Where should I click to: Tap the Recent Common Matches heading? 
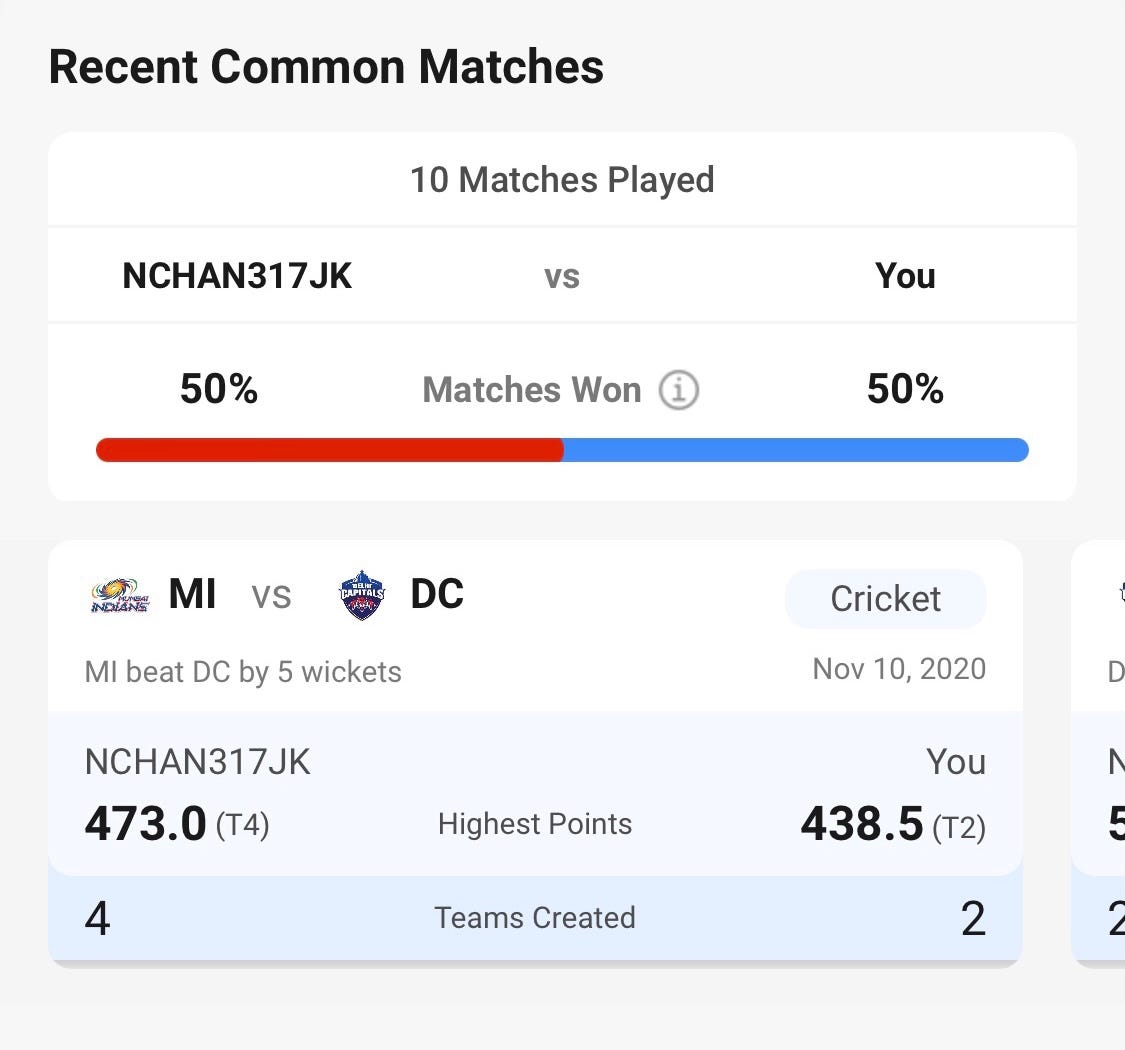coord(326,67)
